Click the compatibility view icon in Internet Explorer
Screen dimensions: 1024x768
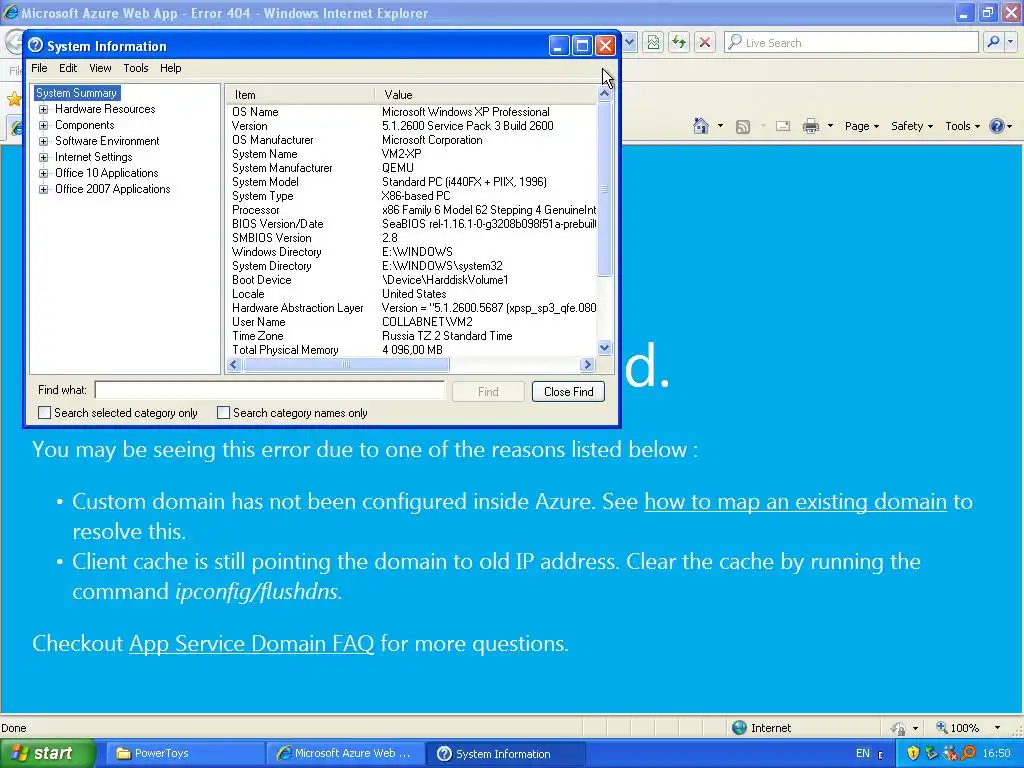pos(653,42)
